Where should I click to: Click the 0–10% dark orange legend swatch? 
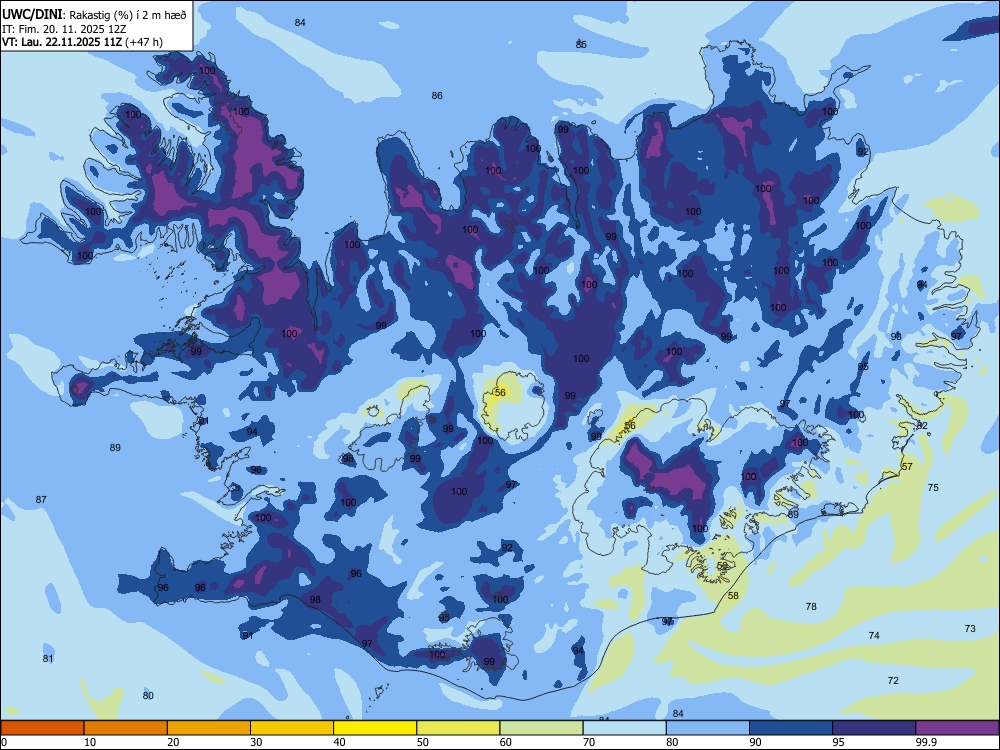tap(42, 728)
